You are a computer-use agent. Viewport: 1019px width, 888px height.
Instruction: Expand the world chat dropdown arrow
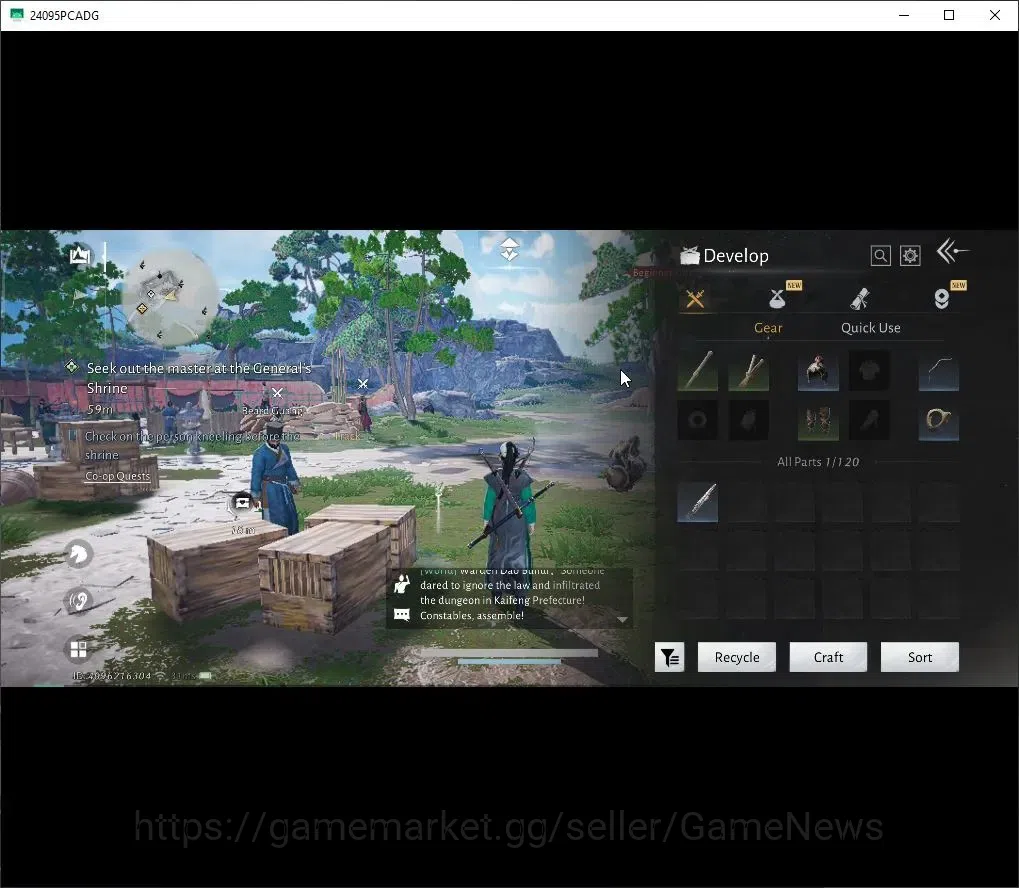[622, 620]
